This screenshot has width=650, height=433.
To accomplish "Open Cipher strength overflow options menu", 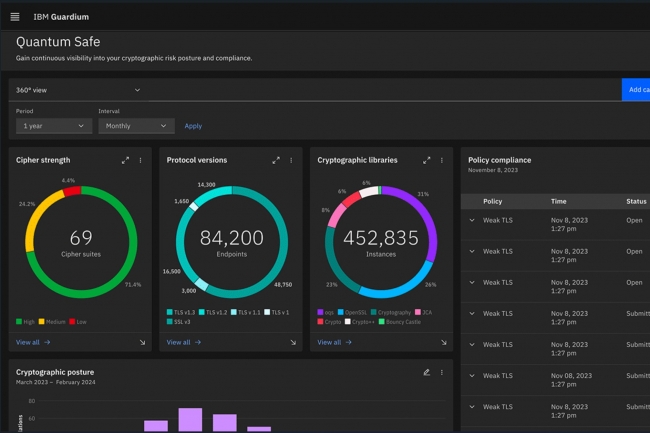I will (x=140, y=160).
